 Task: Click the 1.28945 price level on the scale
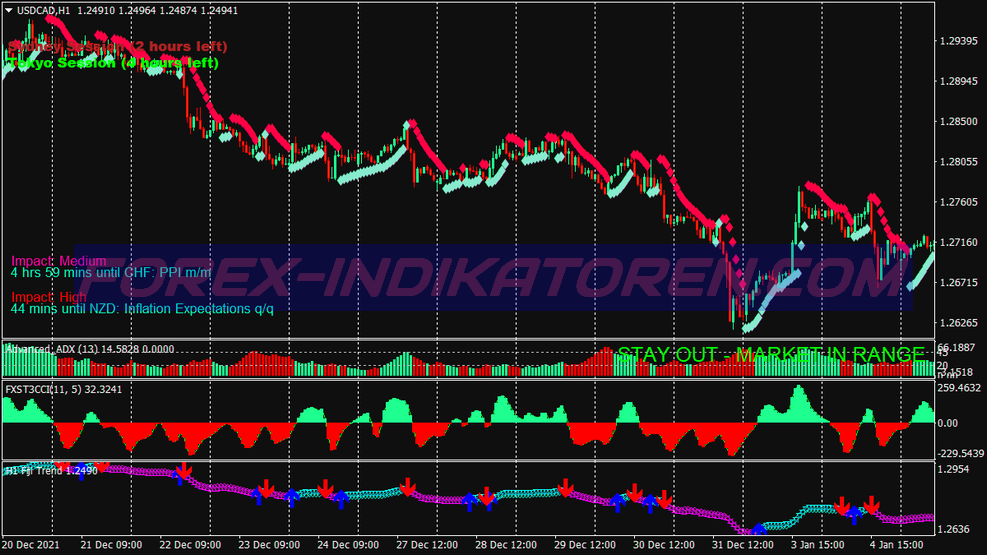(x=958, y=81)
